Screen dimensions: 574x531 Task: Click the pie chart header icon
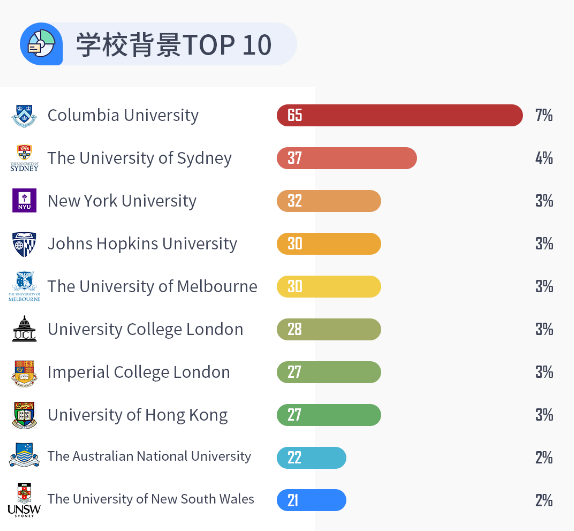[41, 44]
